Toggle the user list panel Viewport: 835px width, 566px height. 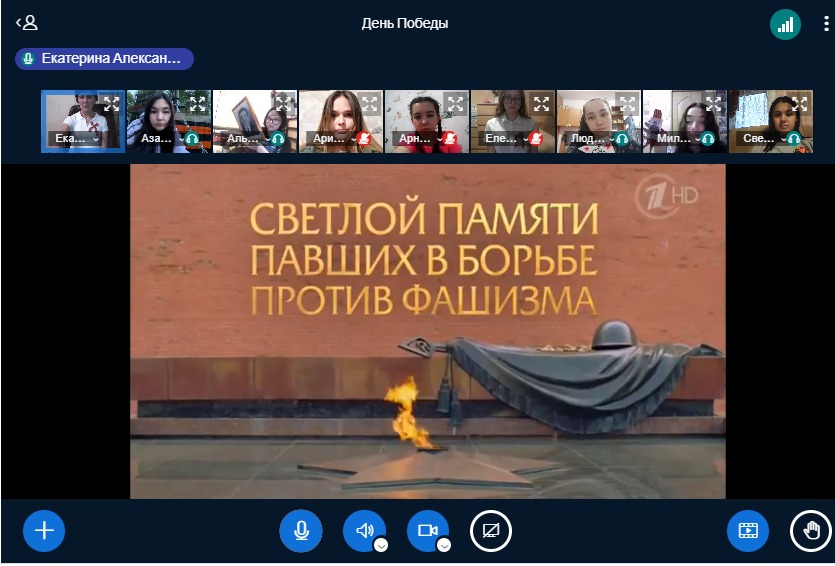tap(27, 23)
